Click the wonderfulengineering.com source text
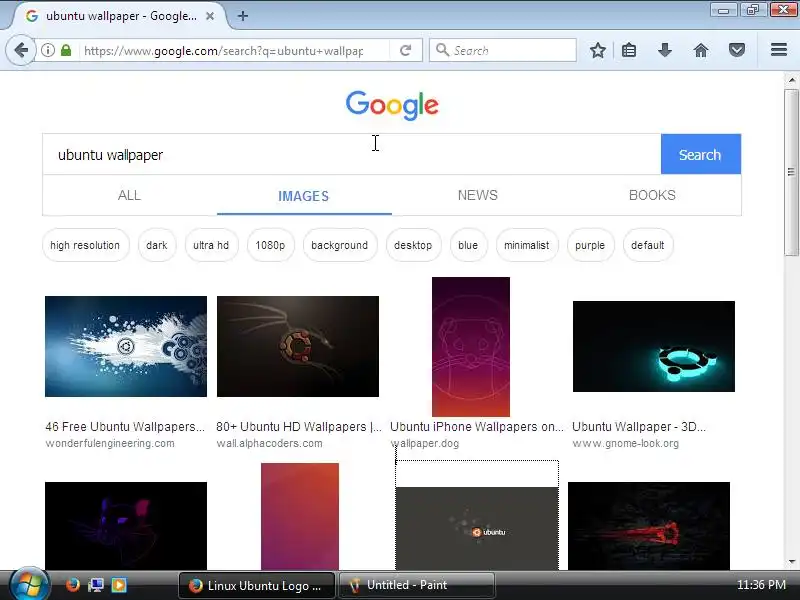 [x=110, y=443]
